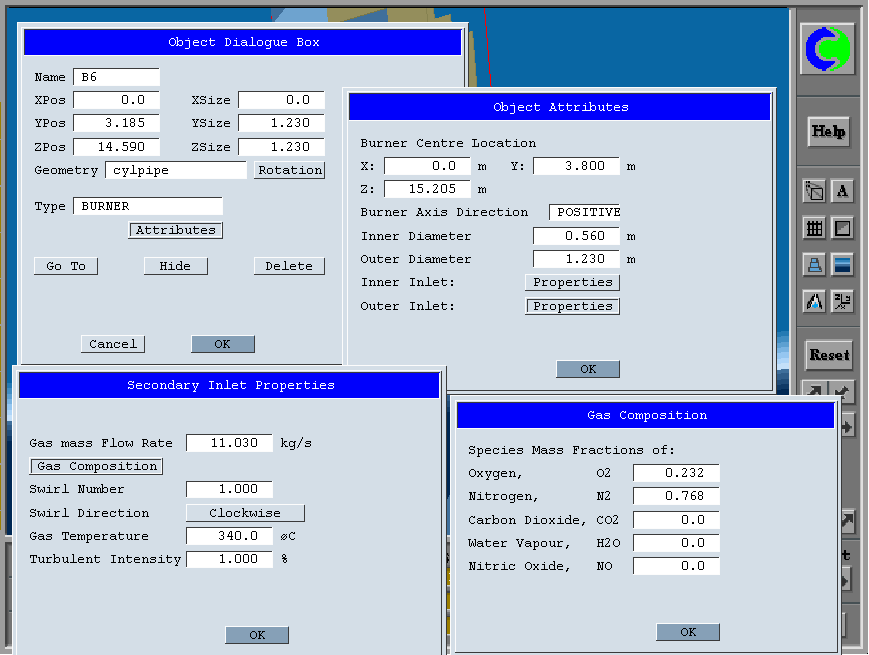Viewport: 869px width, 655px height.
Task: Toggle Swirl Direction Clockwise button
Action: coord(245,513)
